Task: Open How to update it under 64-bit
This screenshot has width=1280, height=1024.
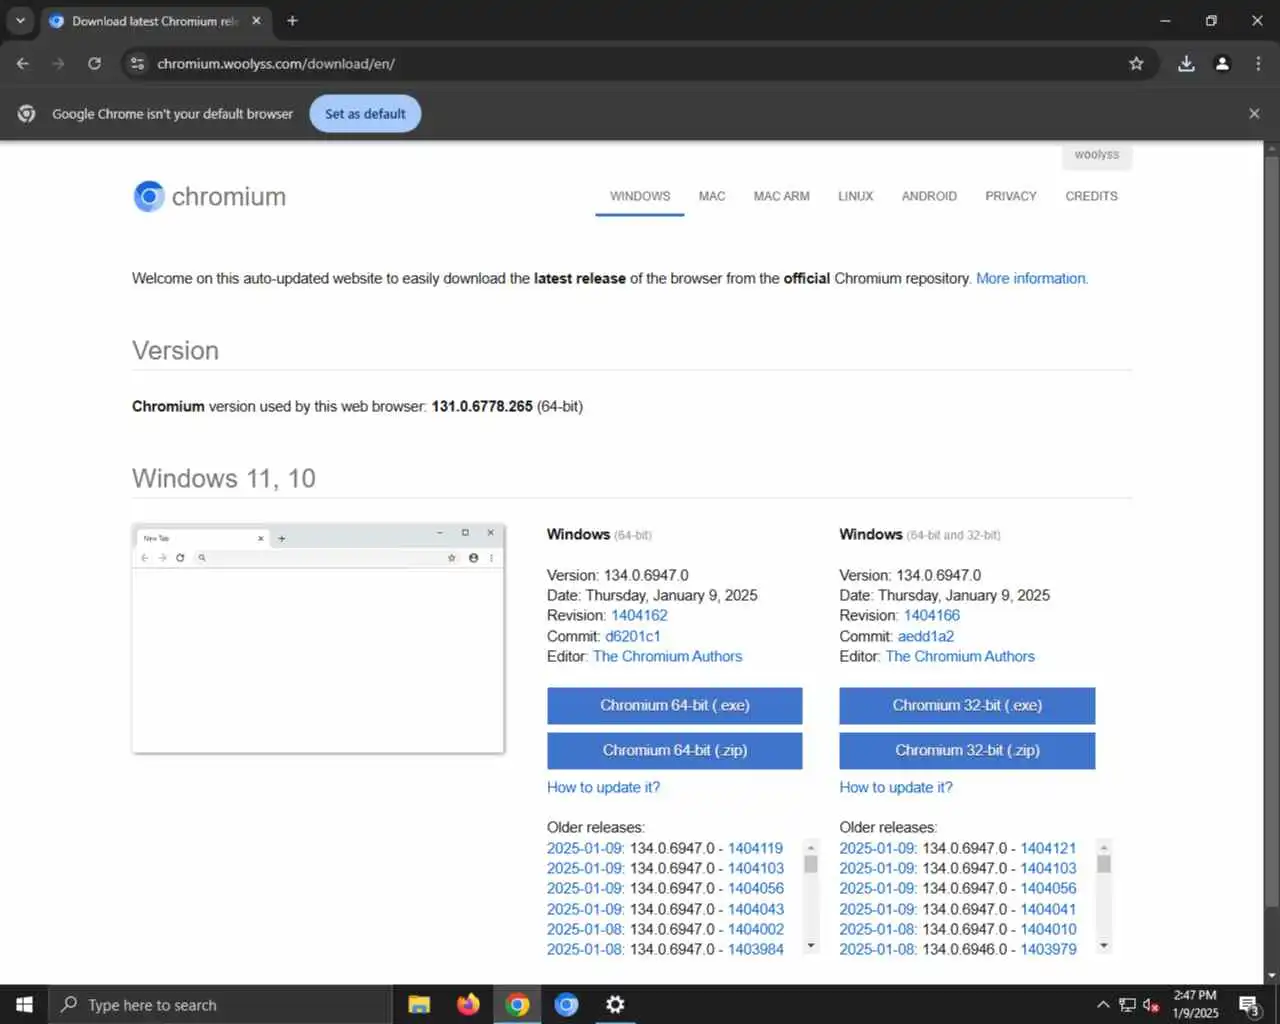Action: coord(603,787)
